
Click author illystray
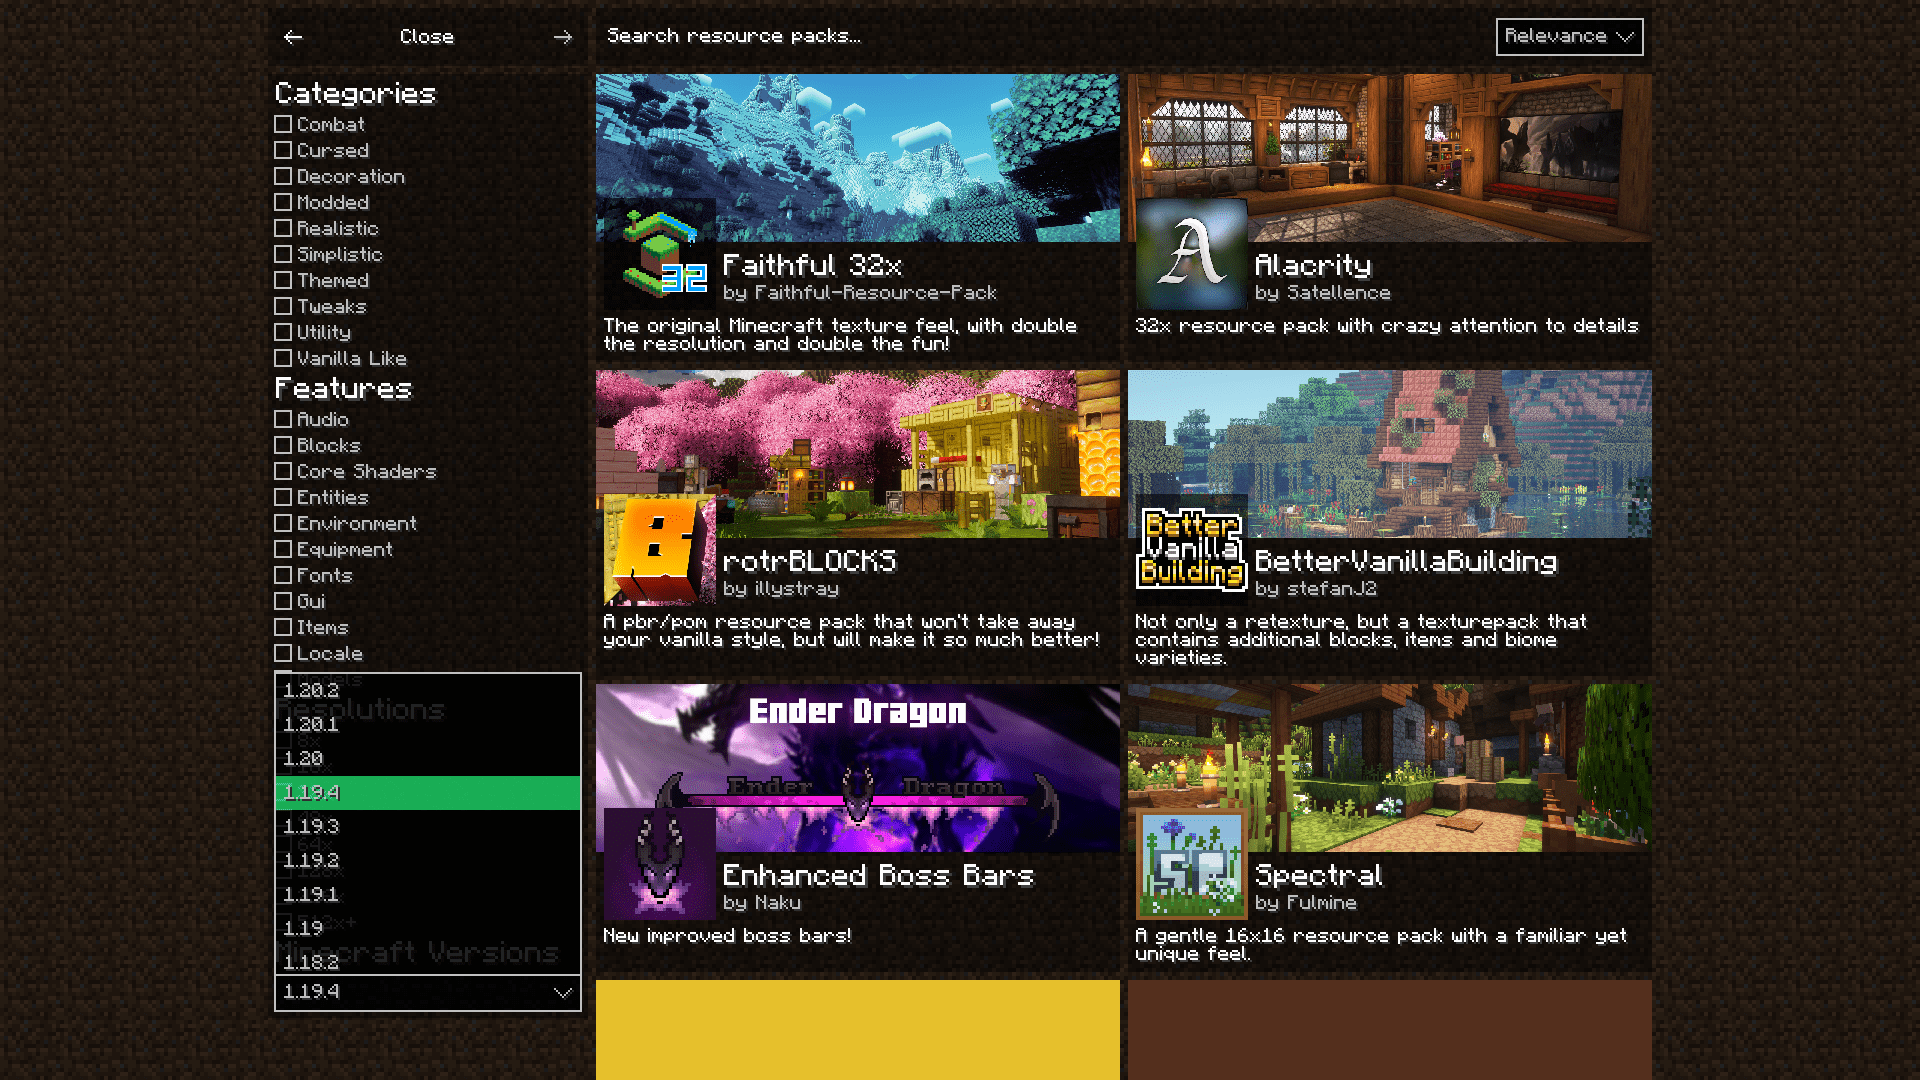click(x=796, y=589)
